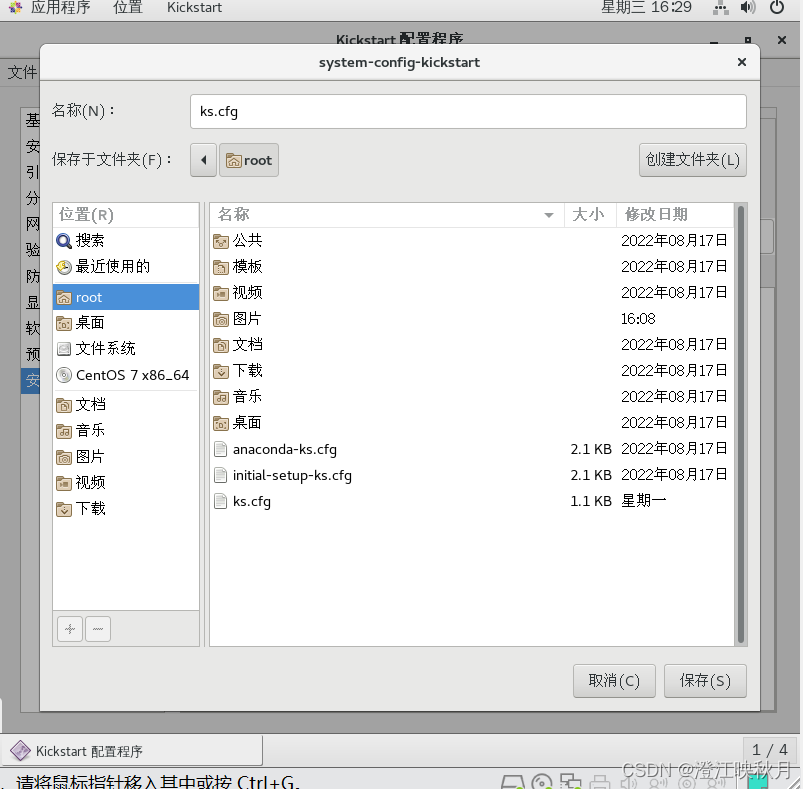This screenshot has height=789, width=805.
Task: Click the 保存(S) button to save ks.cfg
Action: [704, 681]
